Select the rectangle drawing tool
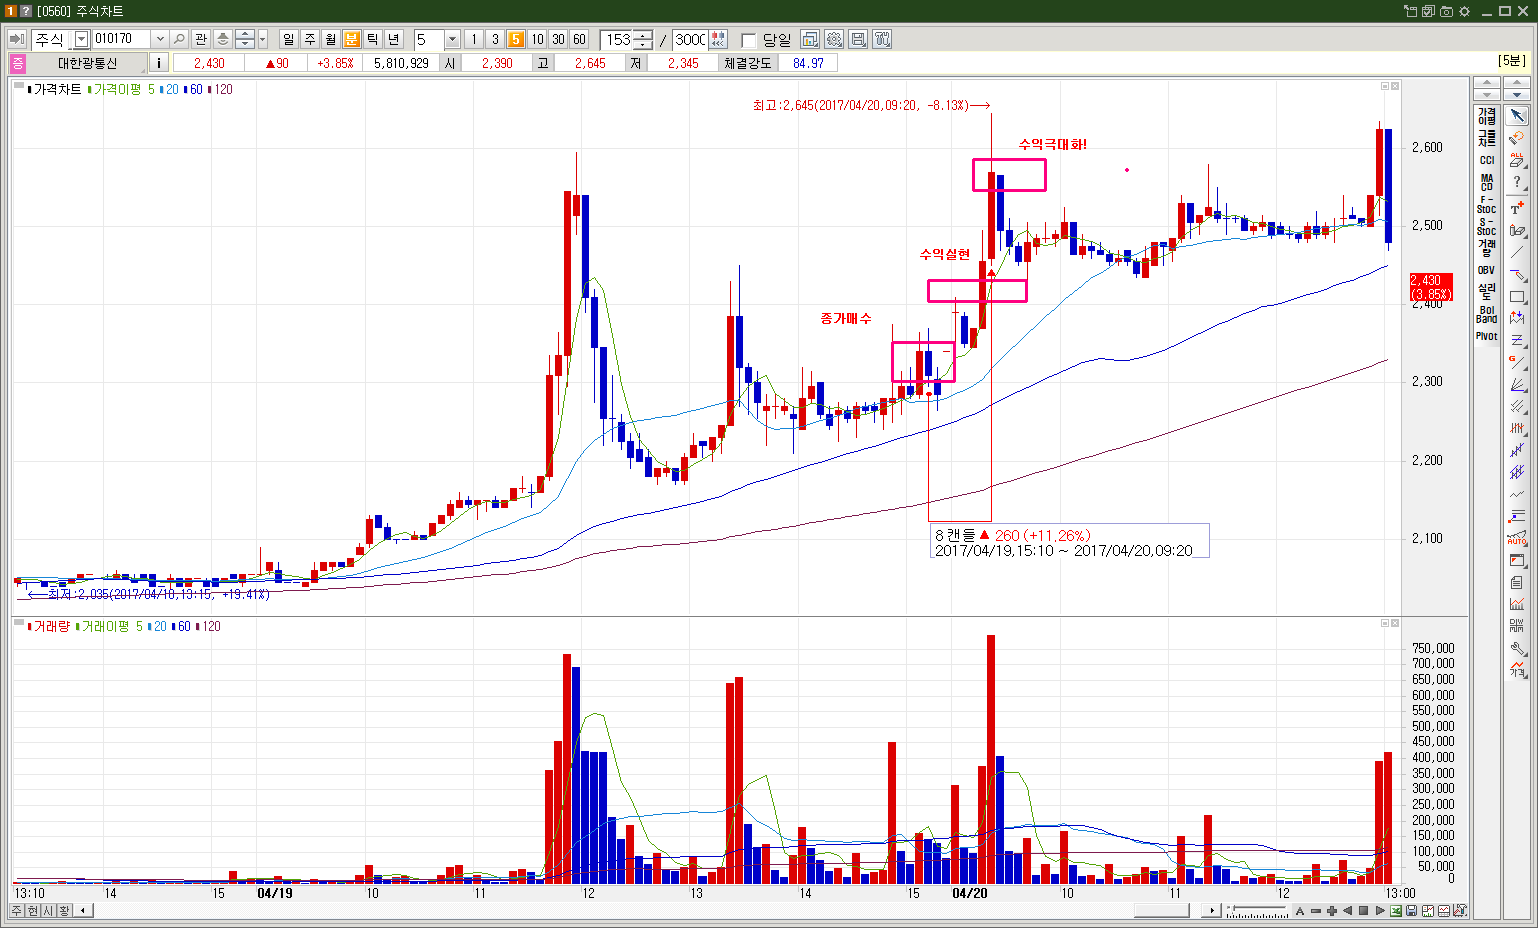 point(1517,297)
